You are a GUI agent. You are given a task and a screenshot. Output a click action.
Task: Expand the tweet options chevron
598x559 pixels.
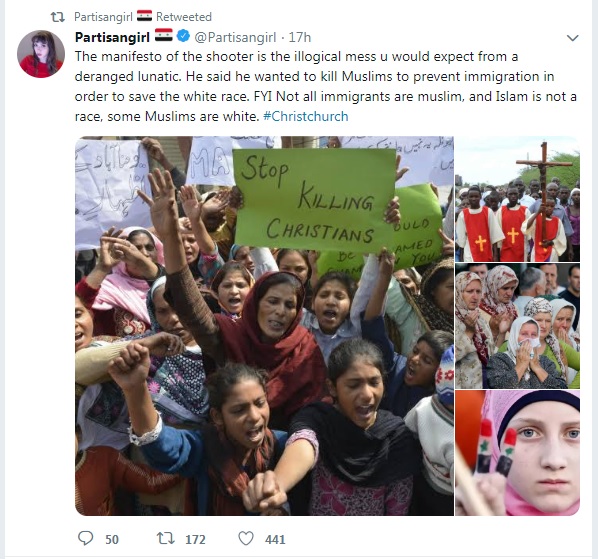[572, 38]
